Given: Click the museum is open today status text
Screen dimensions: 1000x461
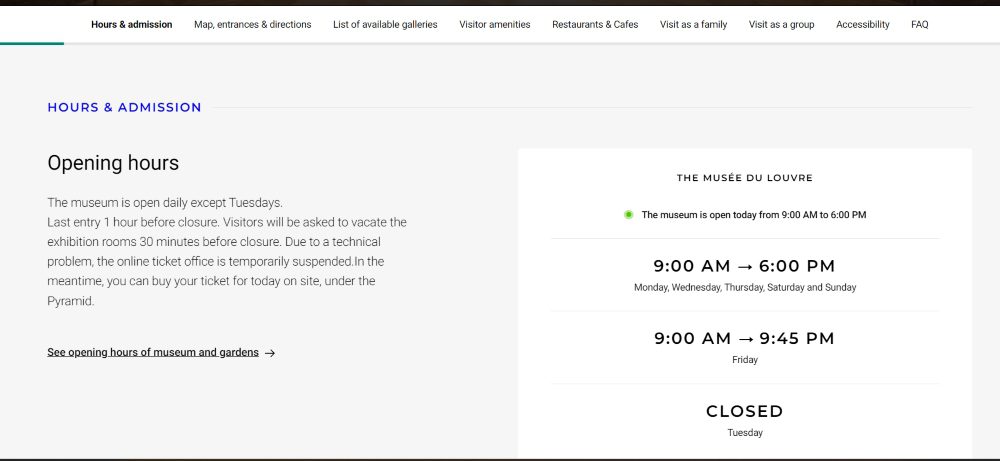Looking at the screenshot, I should (x=753, y=215).
